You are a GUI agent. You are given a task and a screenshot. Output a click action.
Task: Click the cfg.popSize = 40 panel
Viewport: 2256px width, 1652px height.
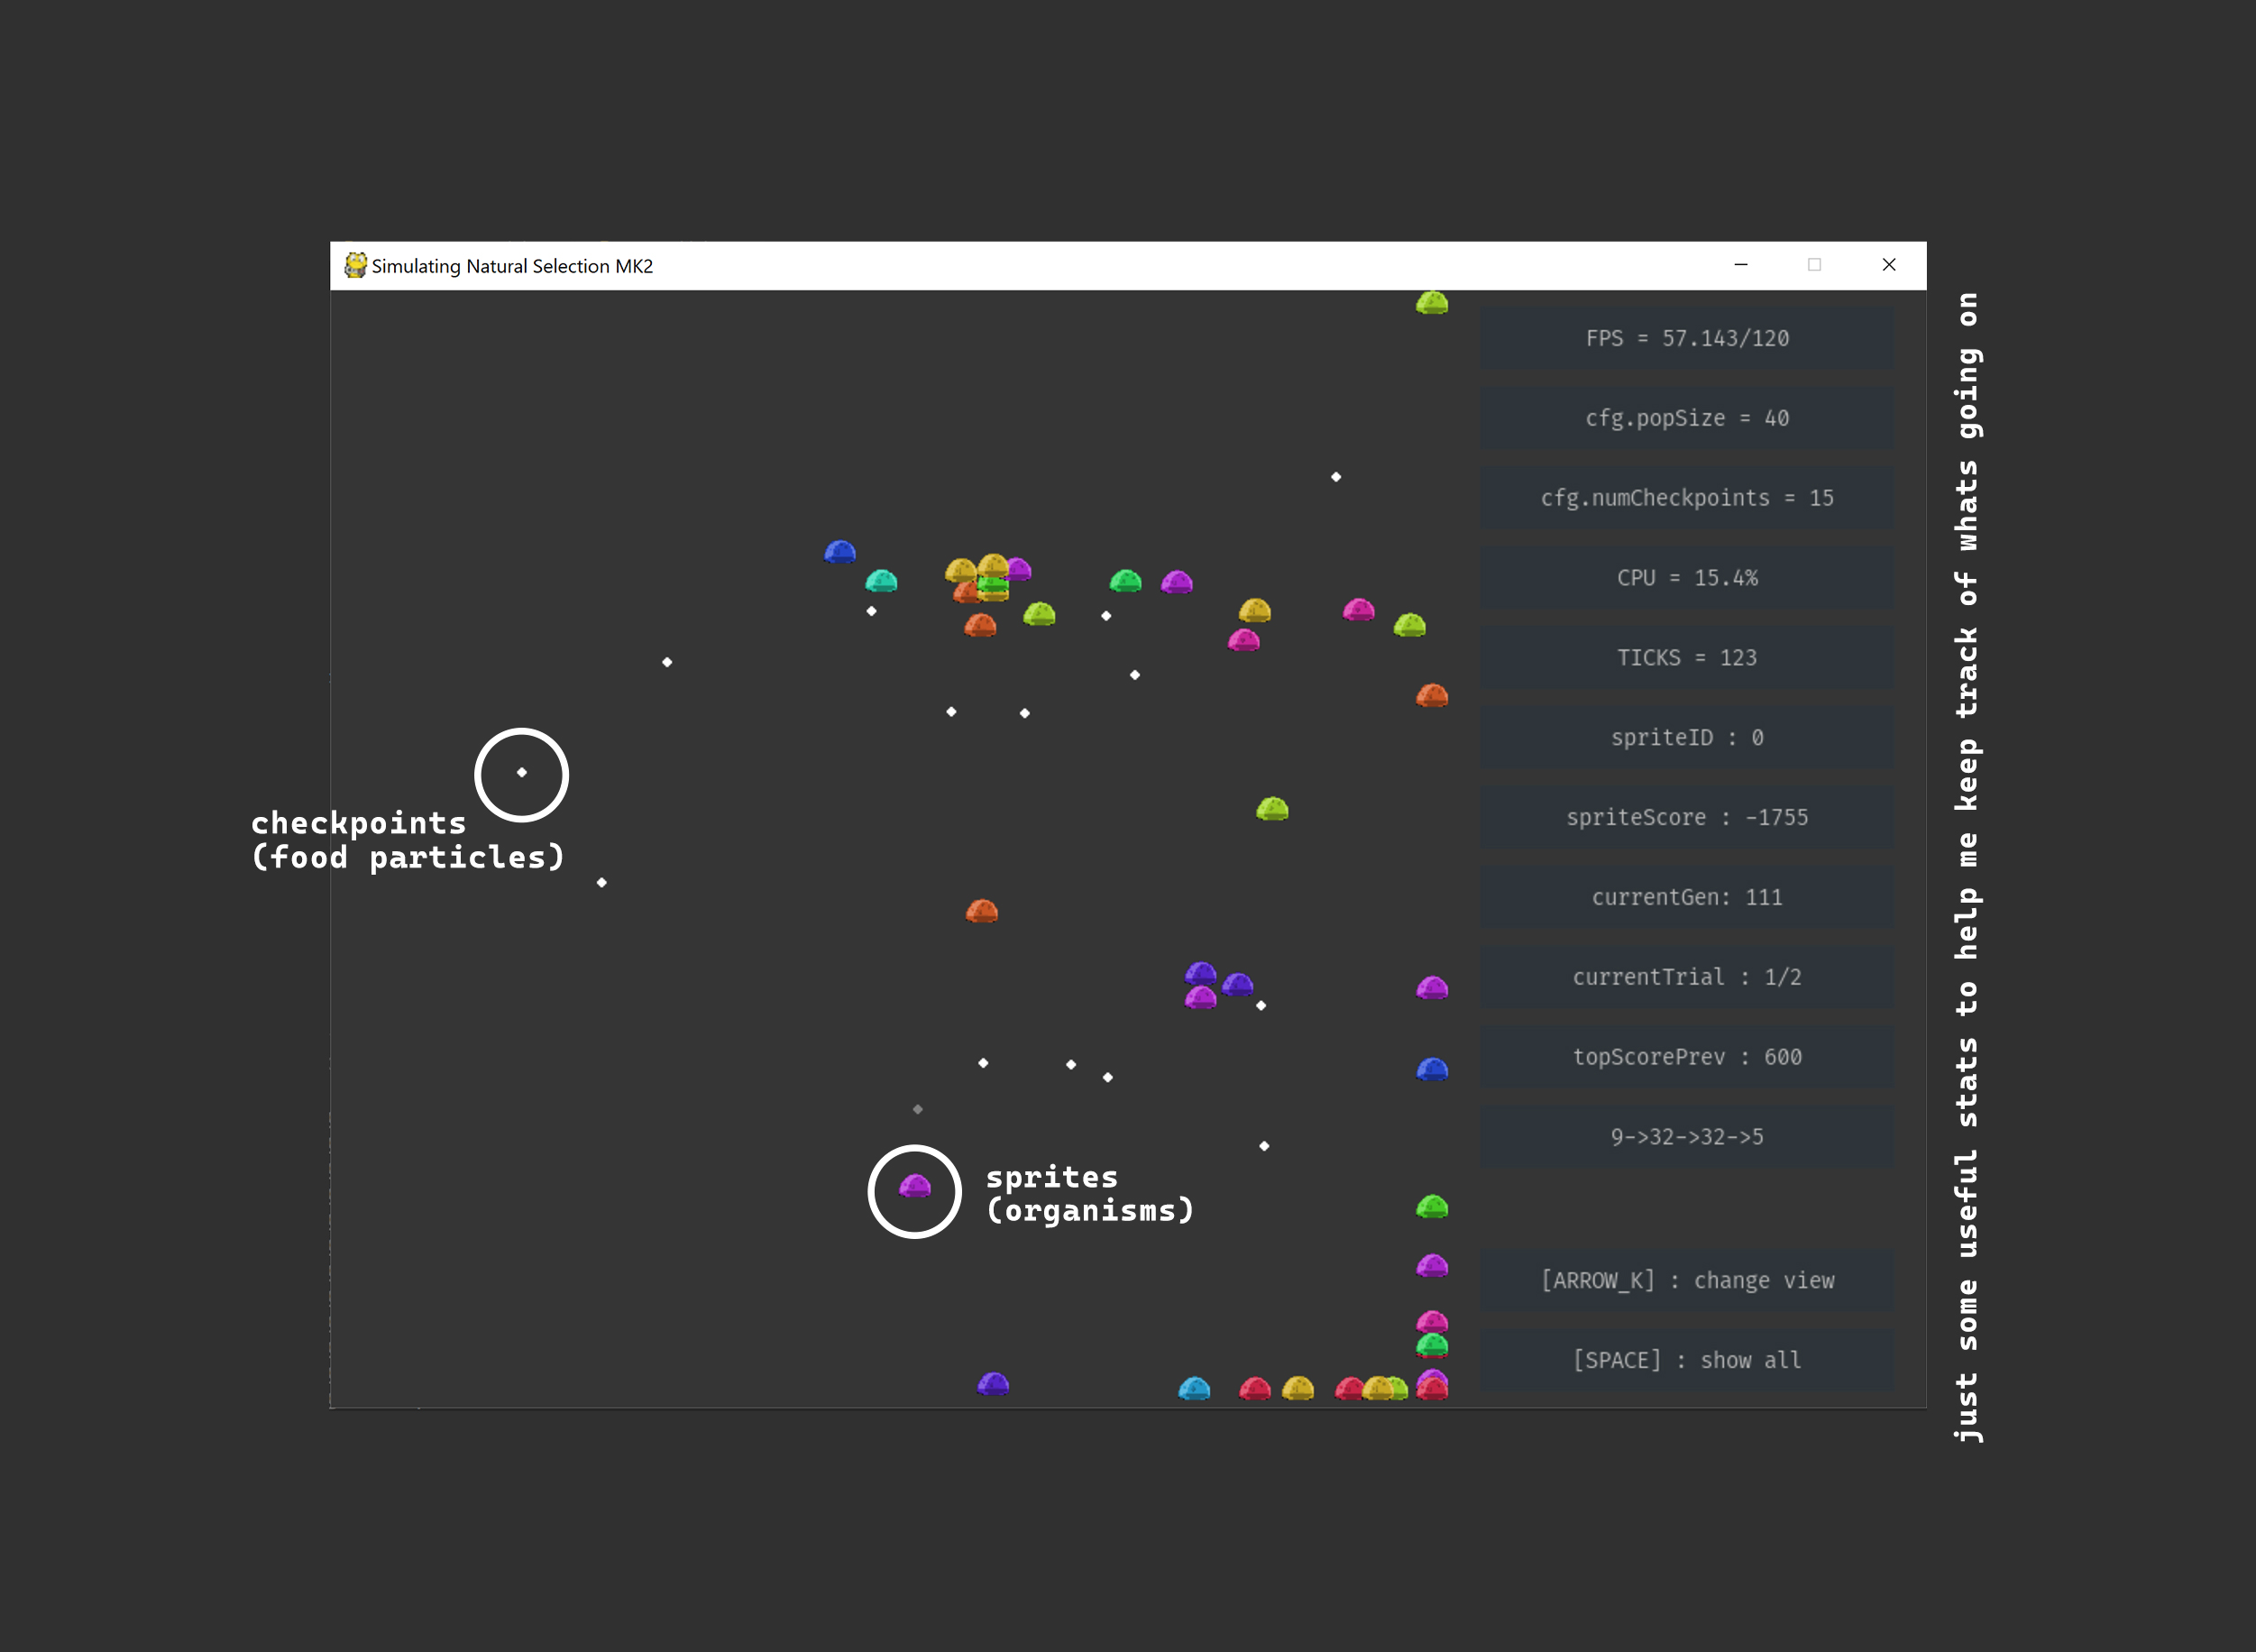[1687, 418]
